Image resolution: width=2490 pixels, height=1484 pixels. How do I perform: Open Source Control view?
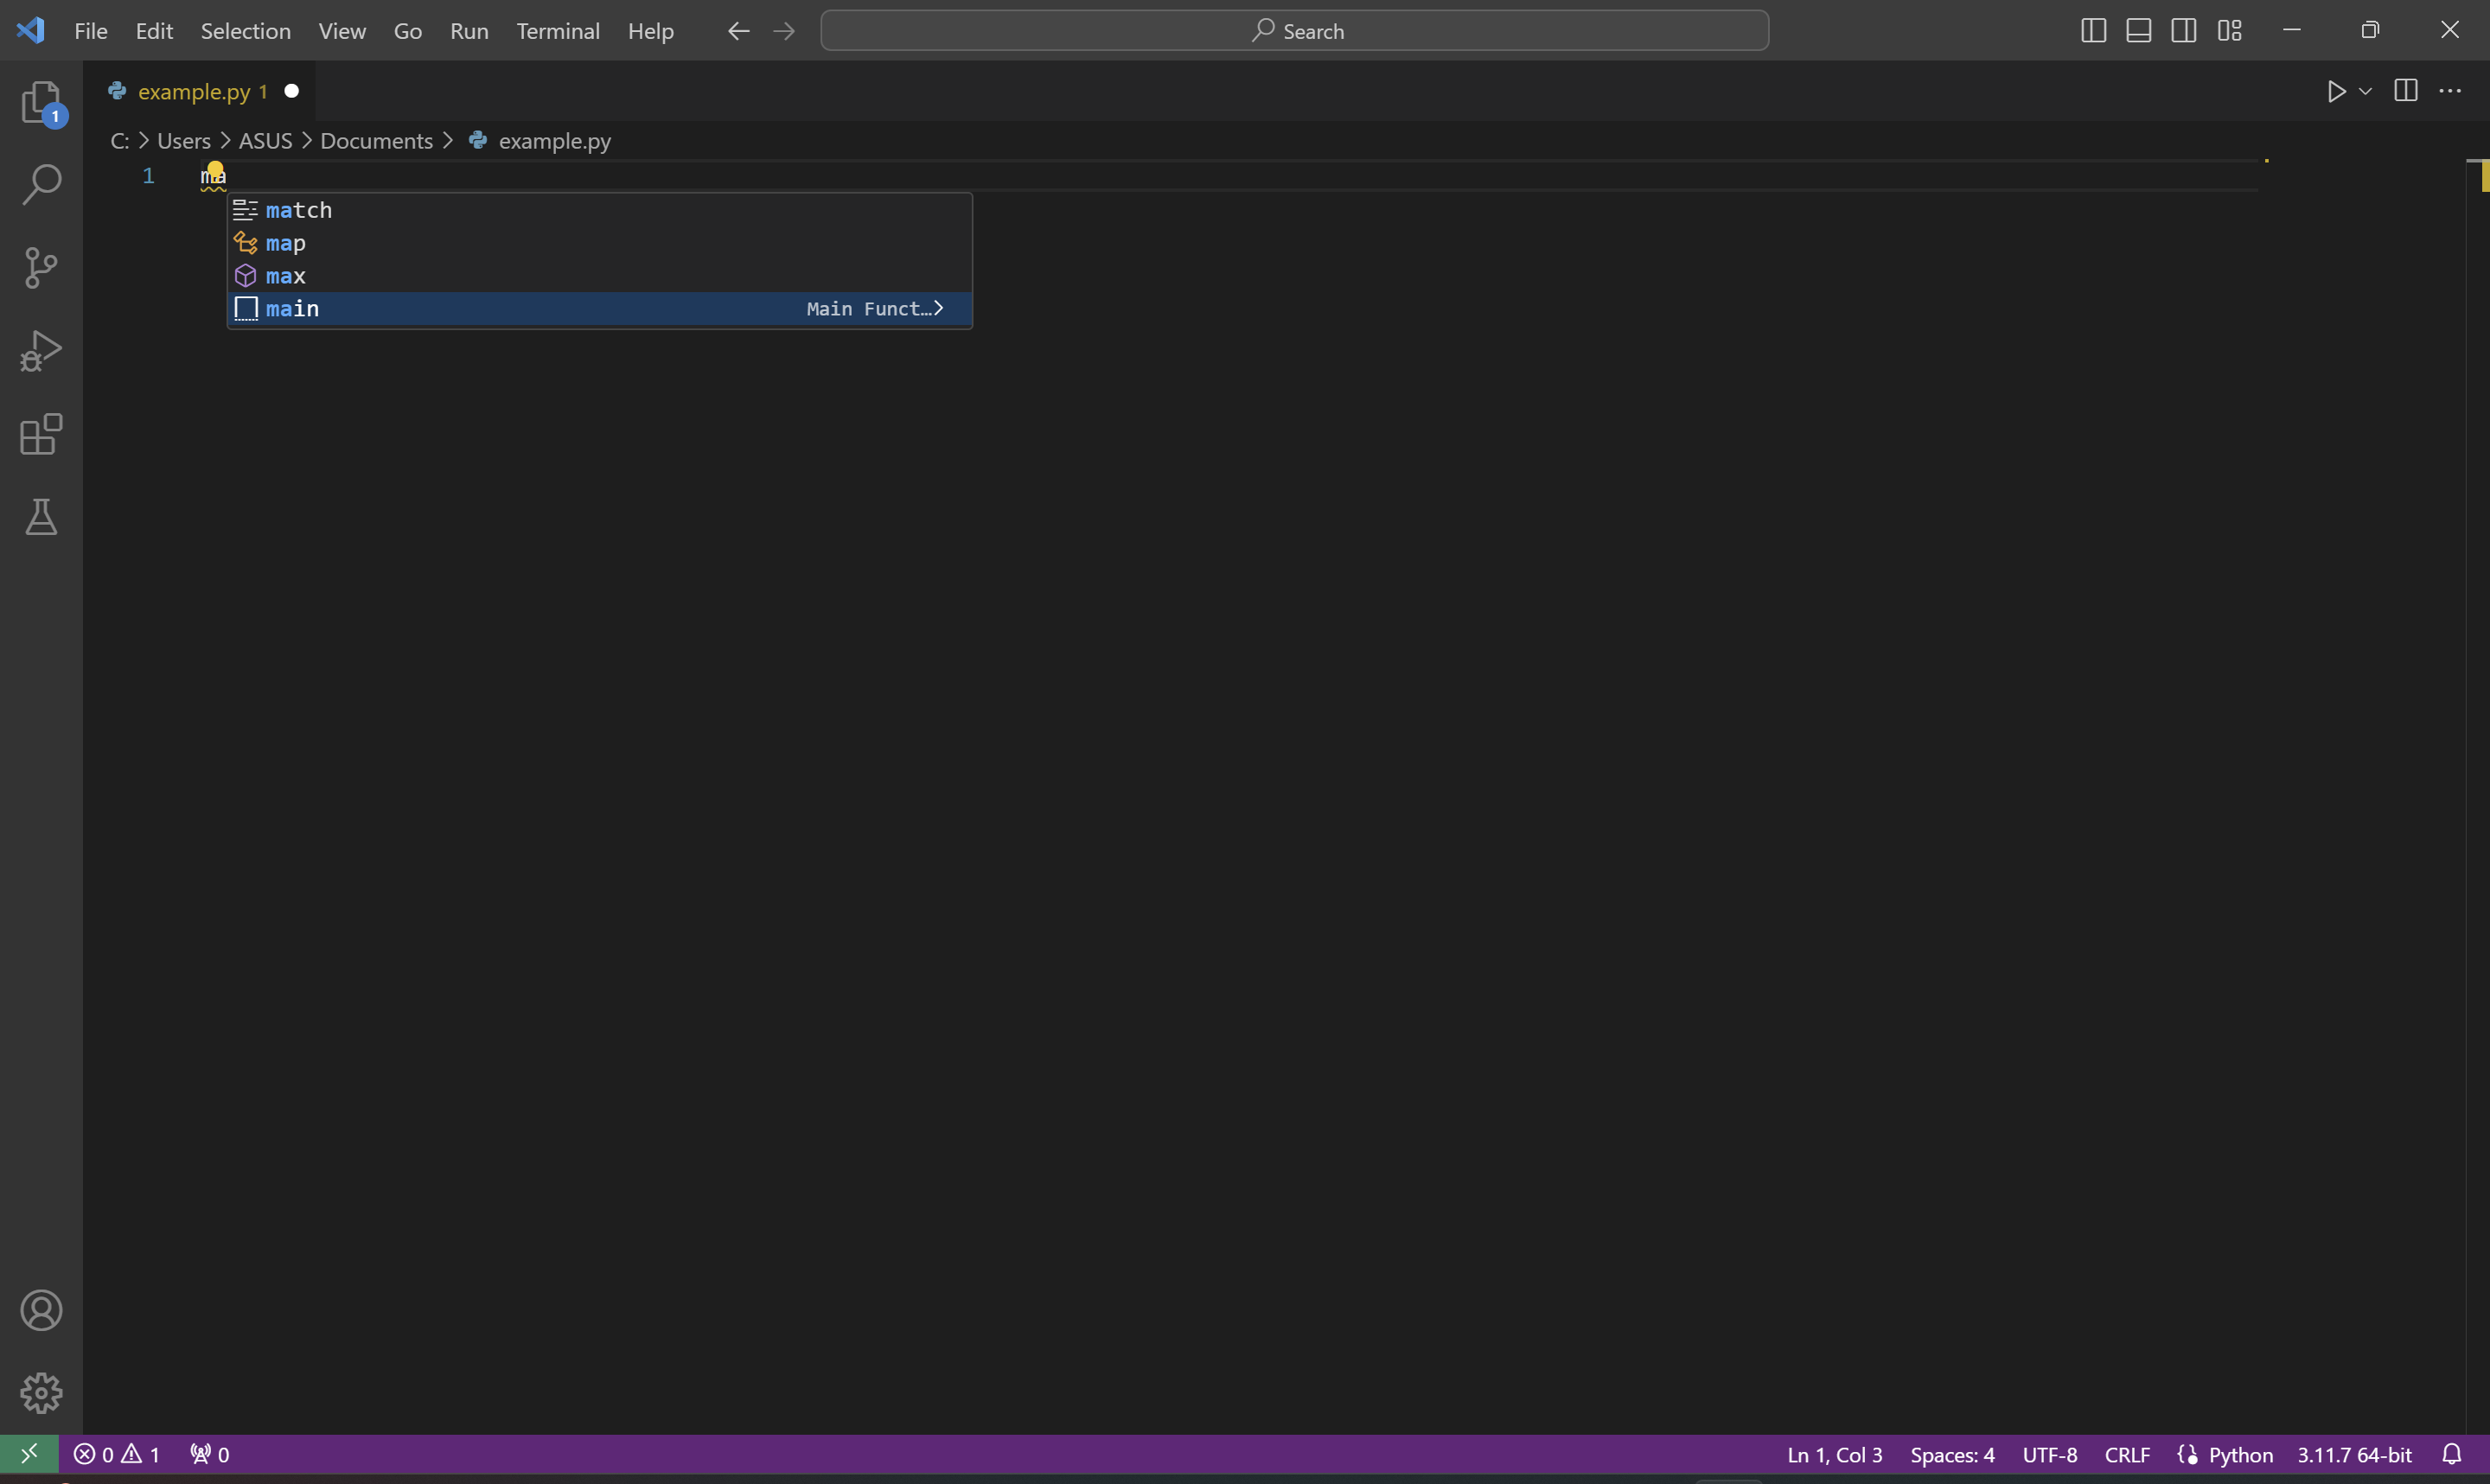(41, 268)
